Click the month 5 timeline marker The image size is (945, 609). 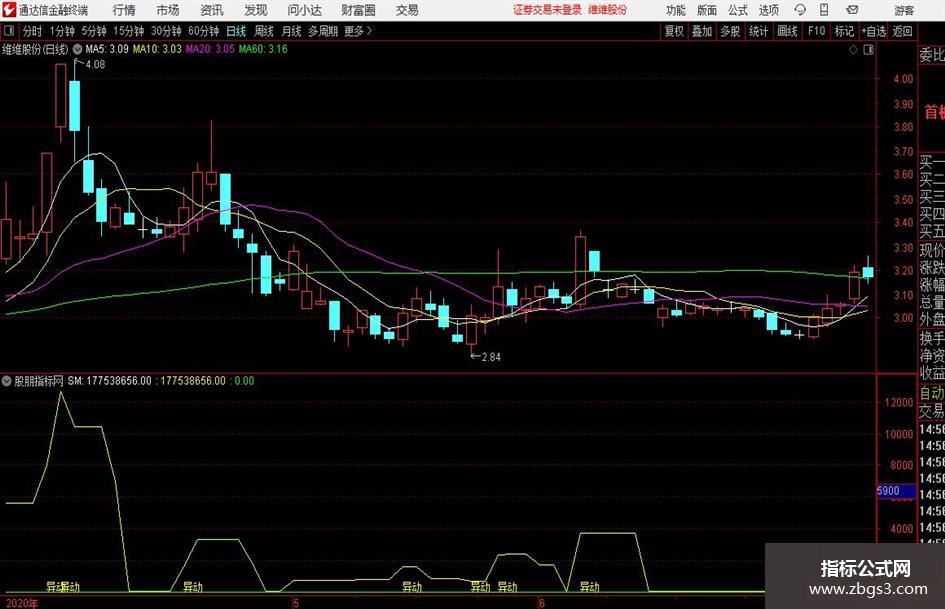296,603
